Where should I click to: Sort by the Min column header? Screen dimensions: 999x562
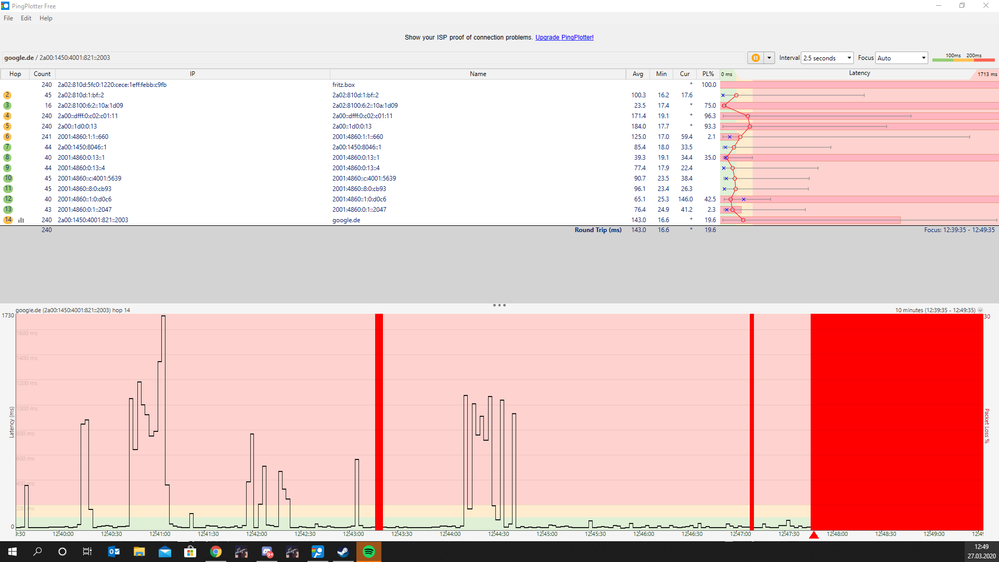click(x=661, y=74)
